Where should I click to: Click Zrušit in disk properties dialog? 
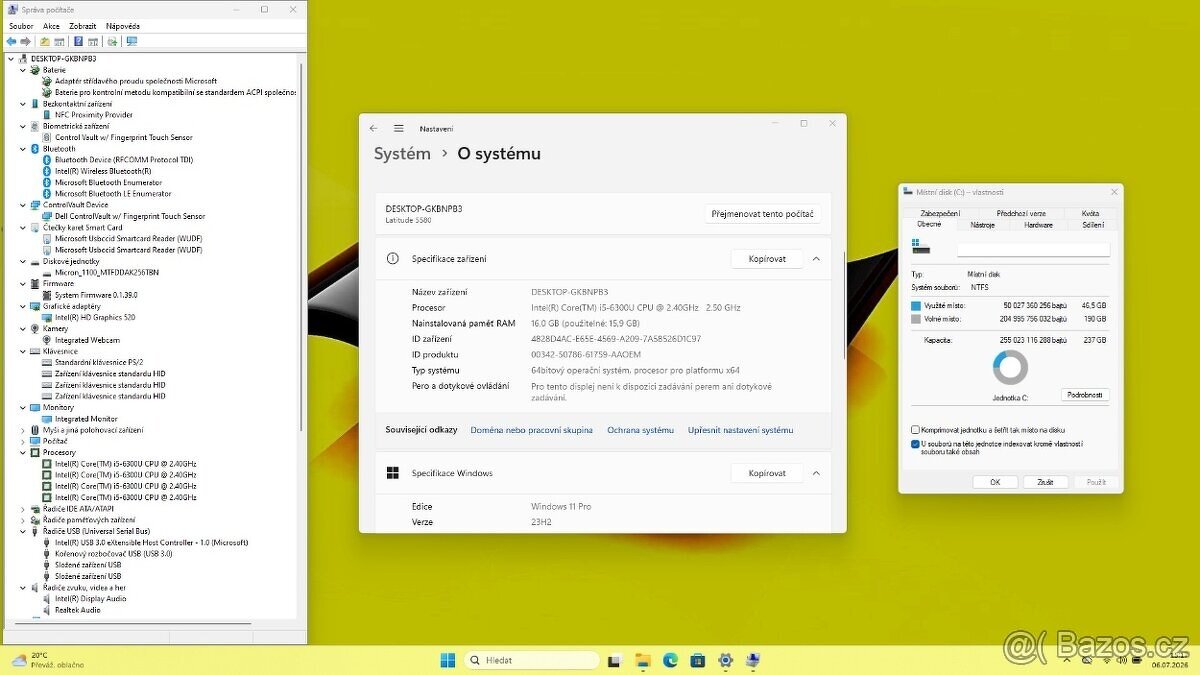(1045, 482)
